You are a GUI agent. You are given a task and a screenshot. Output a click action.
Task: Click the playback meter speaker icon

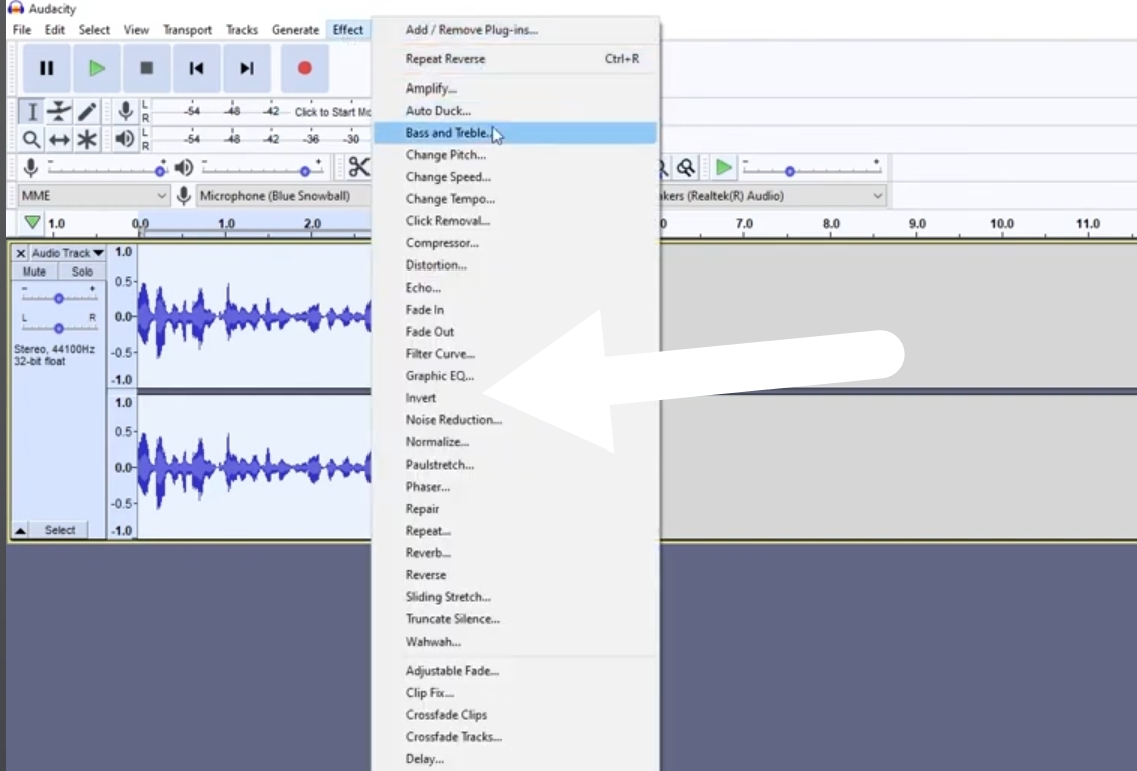tap(125, 139)
